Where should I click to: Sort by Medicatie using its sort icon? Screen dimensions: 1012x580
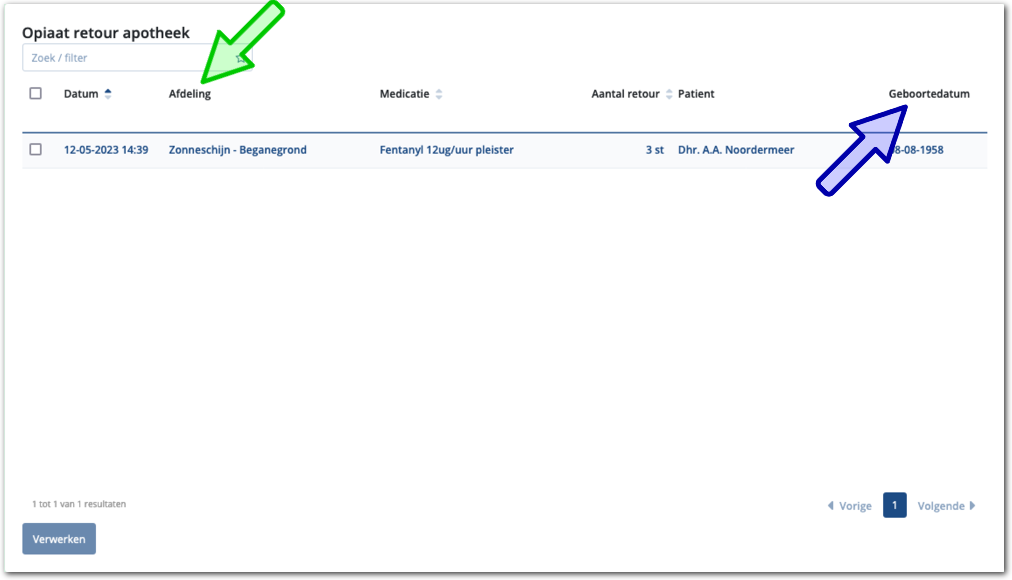click(438, 94)
